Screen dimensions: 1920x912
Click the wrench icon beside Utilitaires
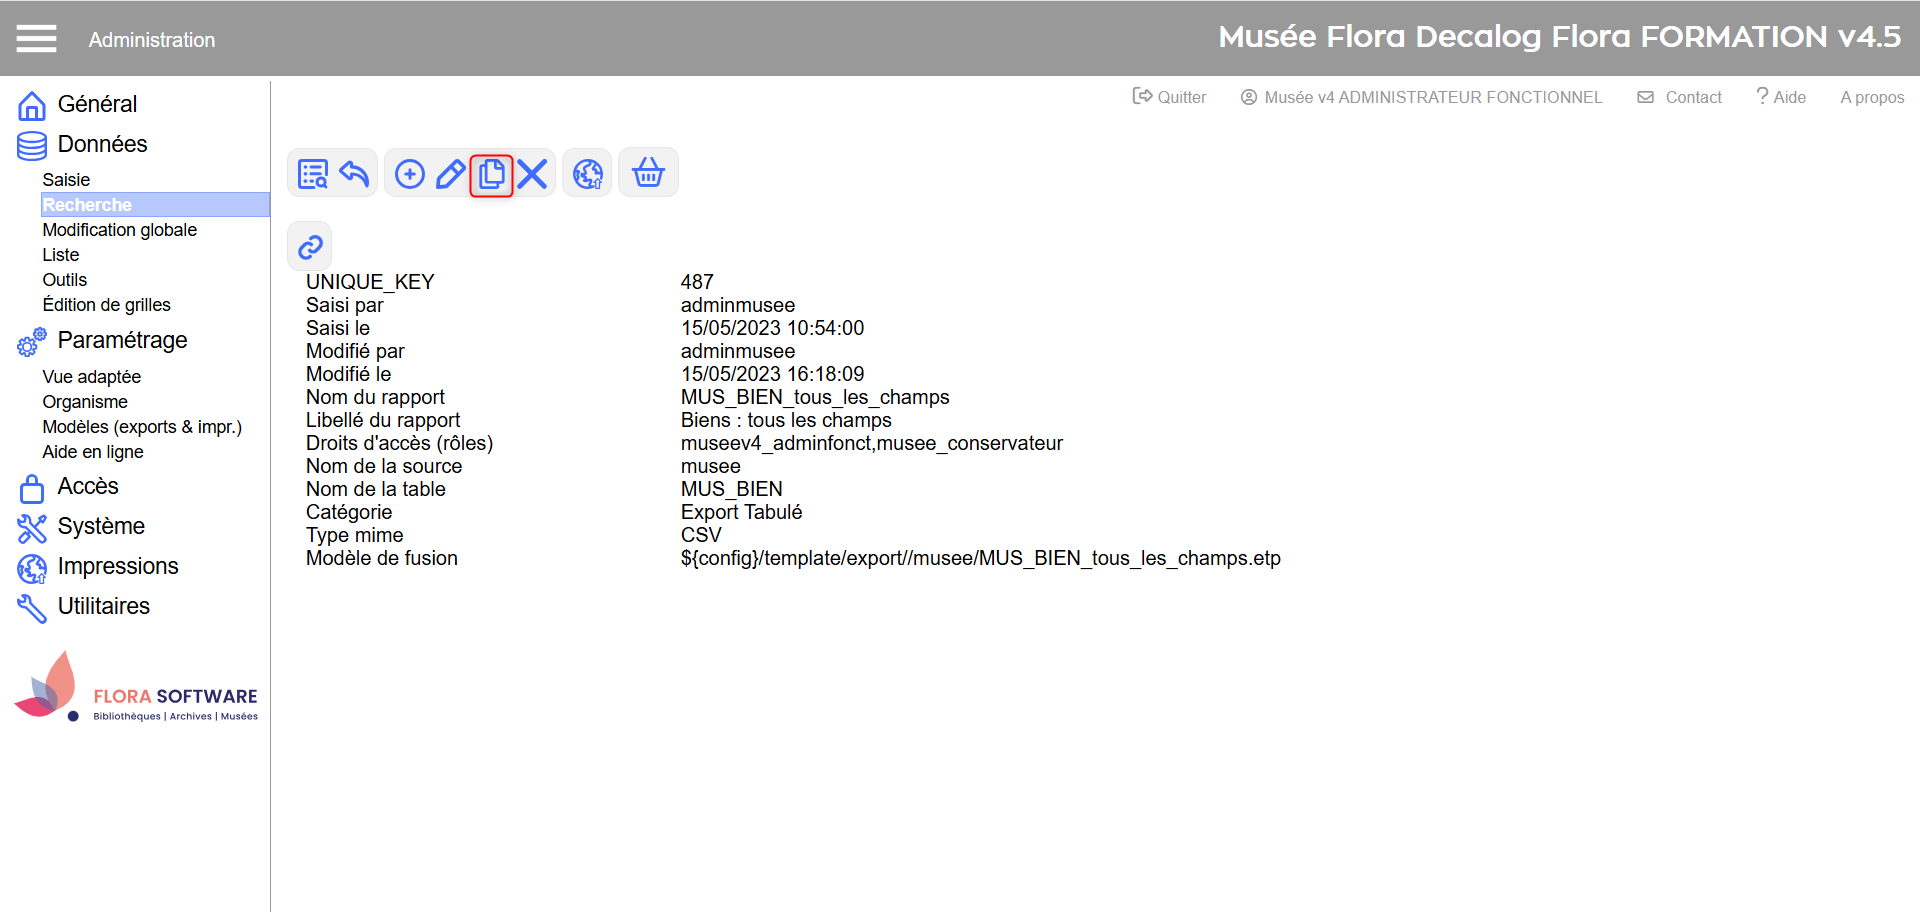click(32, 608)
